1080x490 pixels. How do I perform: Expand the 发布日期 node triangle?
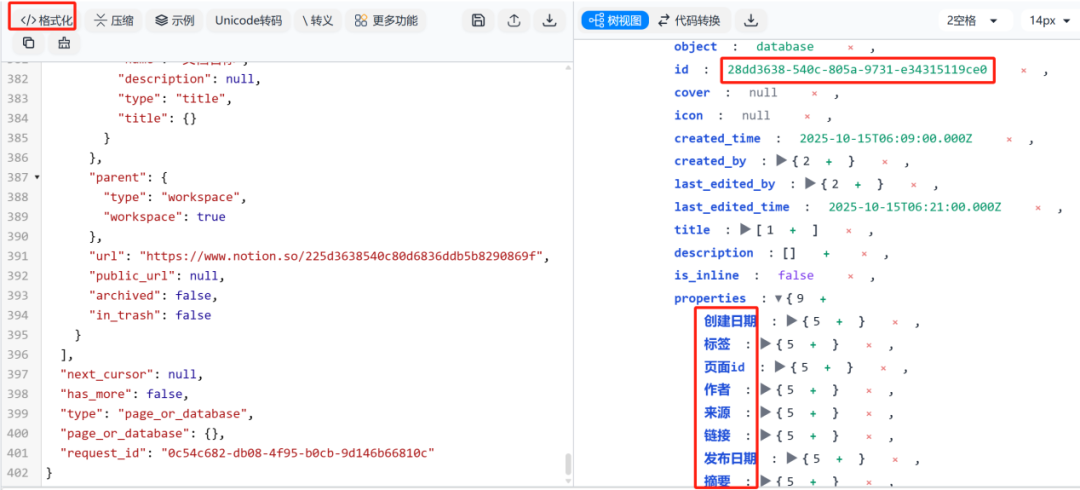791,458
